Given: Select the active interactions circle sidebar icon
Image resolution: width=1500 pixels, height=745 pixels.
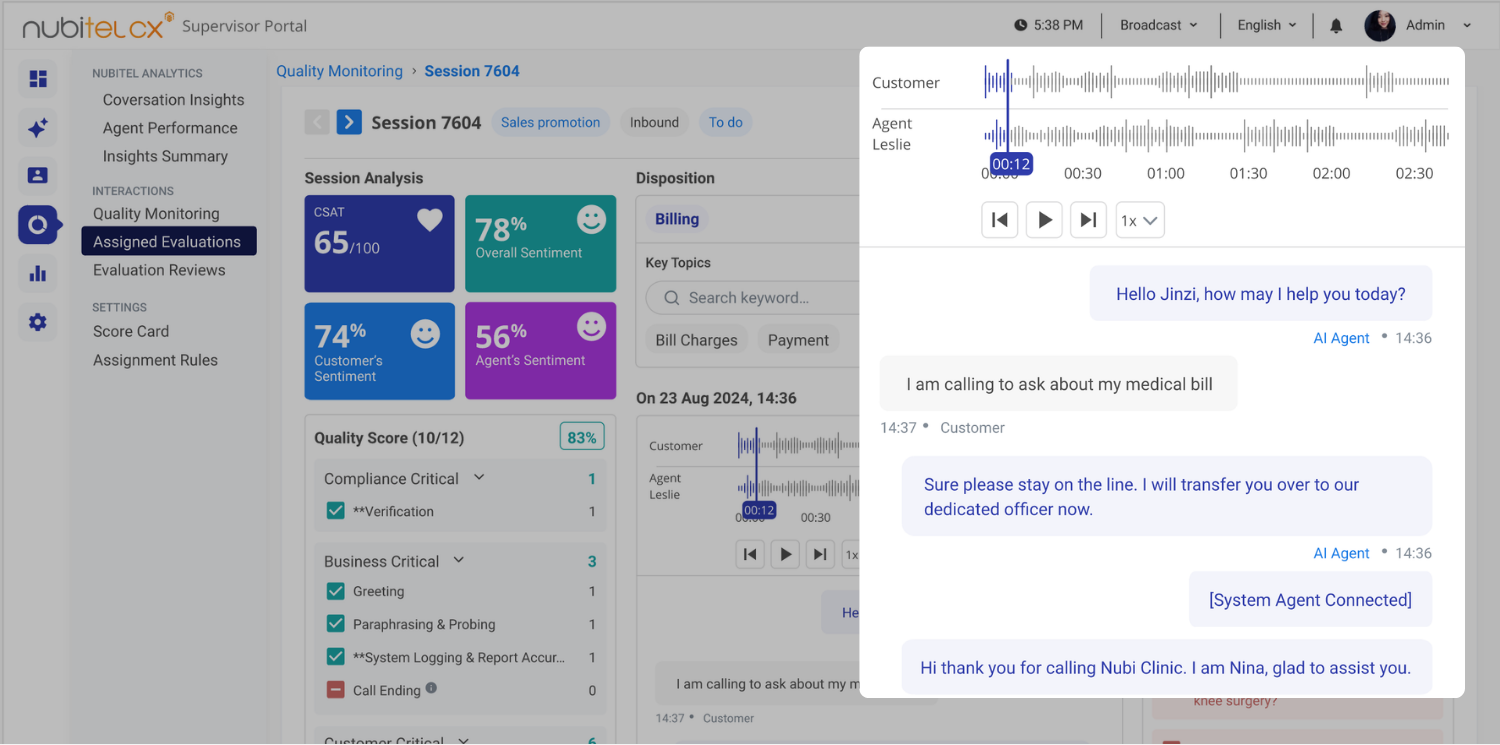Looking at the screenshot, I should (38, 225).
